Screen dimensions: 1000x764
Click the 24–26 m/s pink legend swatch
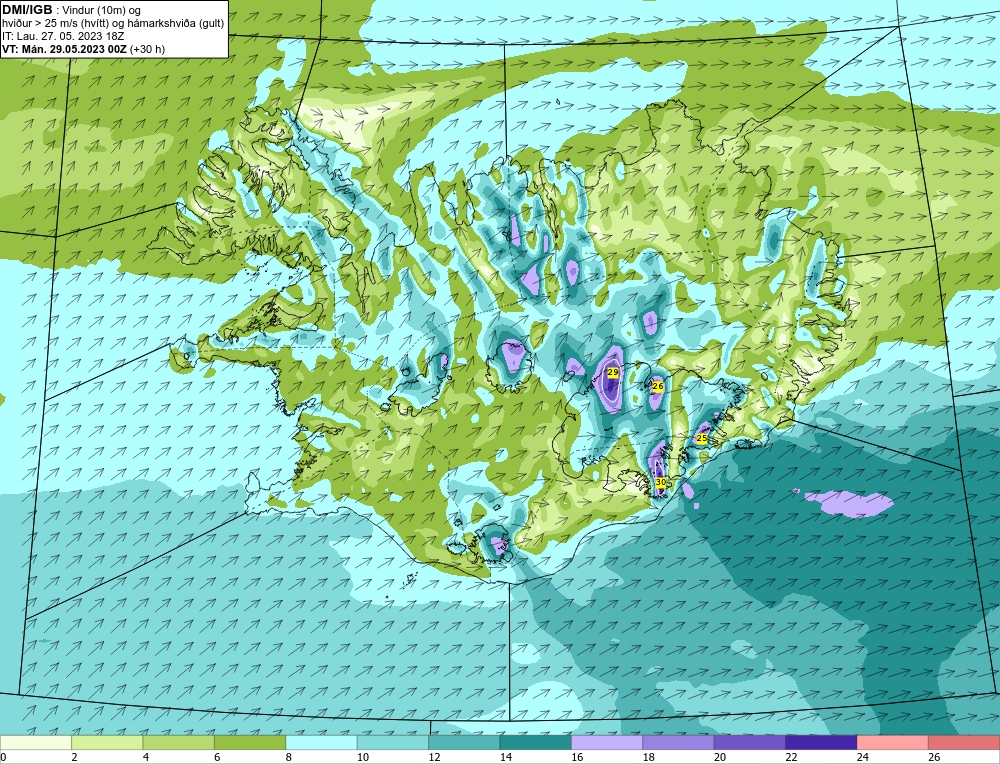[893, 742]
